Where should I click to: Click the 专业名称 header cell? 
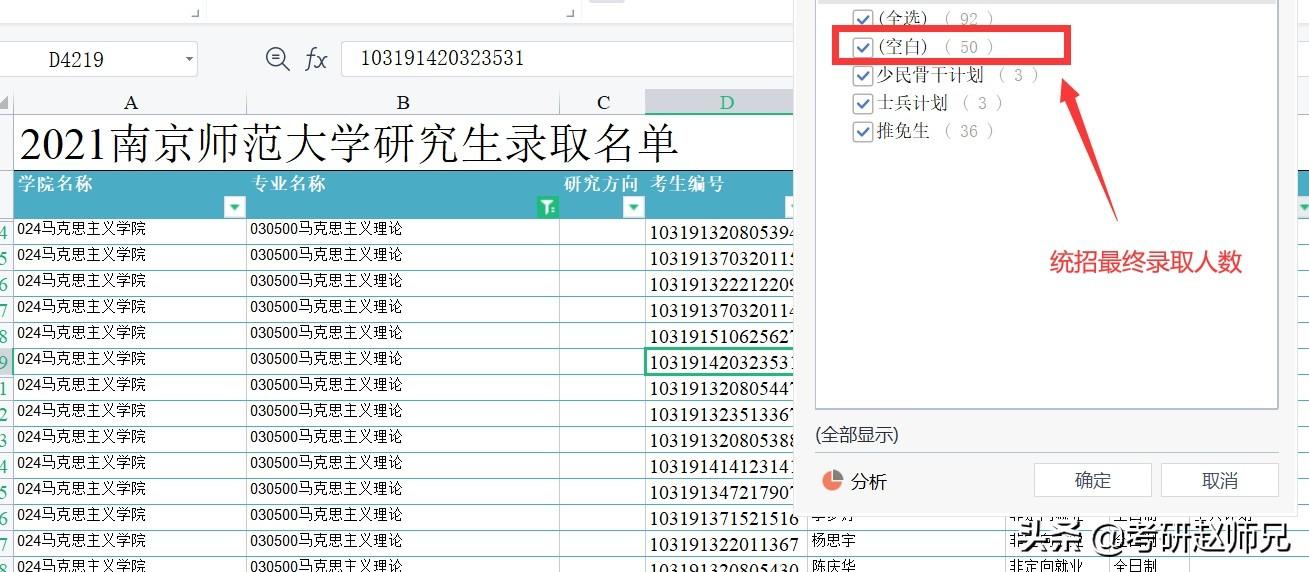click(x=403, y=194)
